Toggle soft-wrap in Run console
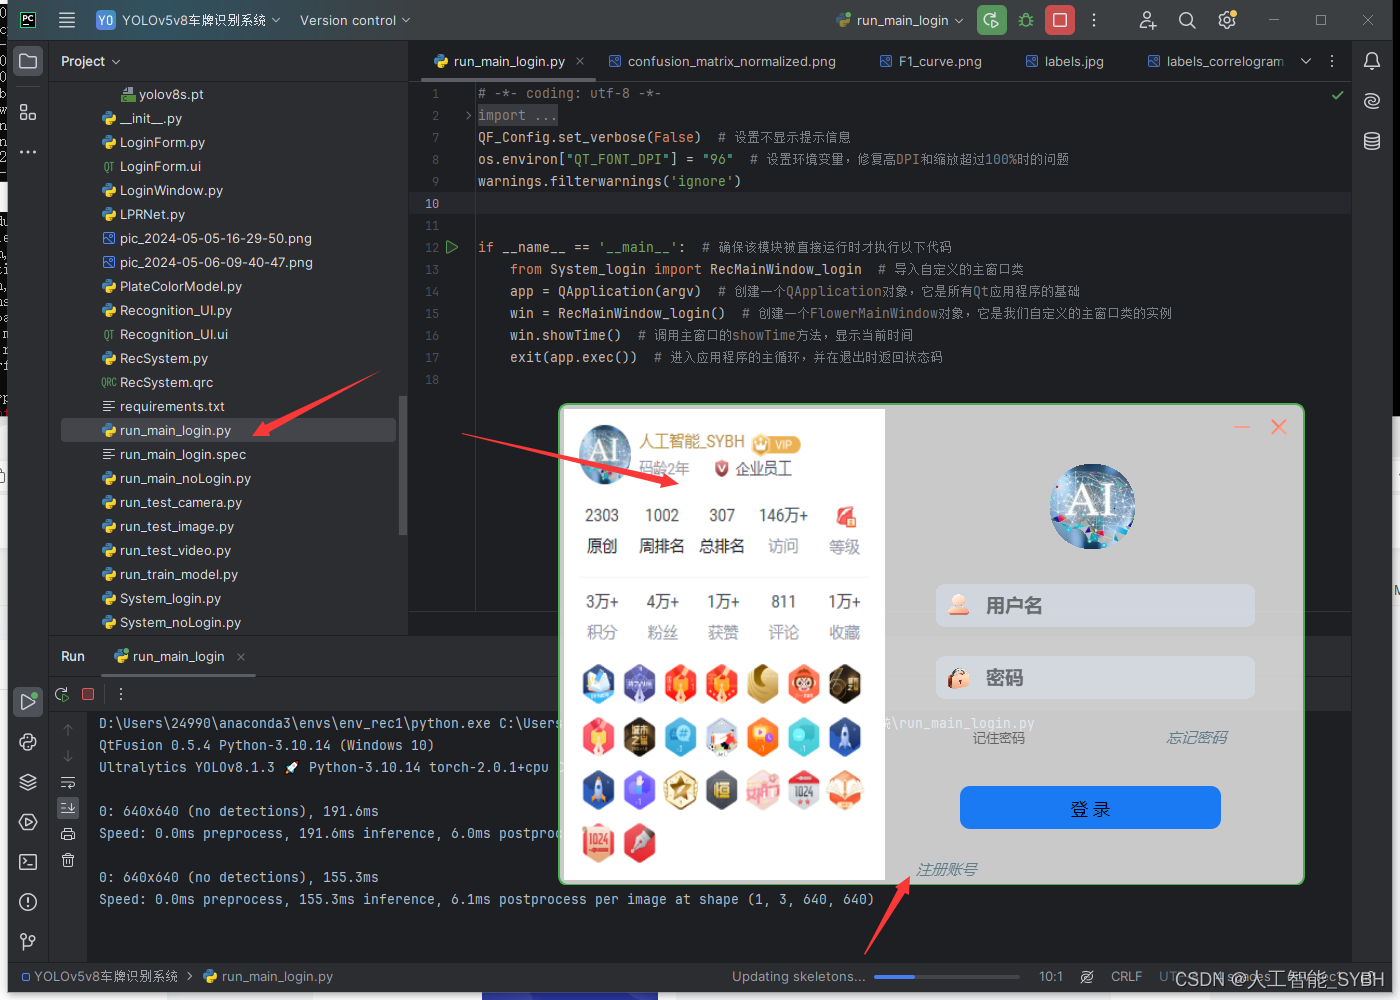The width and height of the screenshot is (1400, 1000). pos(68,782)
